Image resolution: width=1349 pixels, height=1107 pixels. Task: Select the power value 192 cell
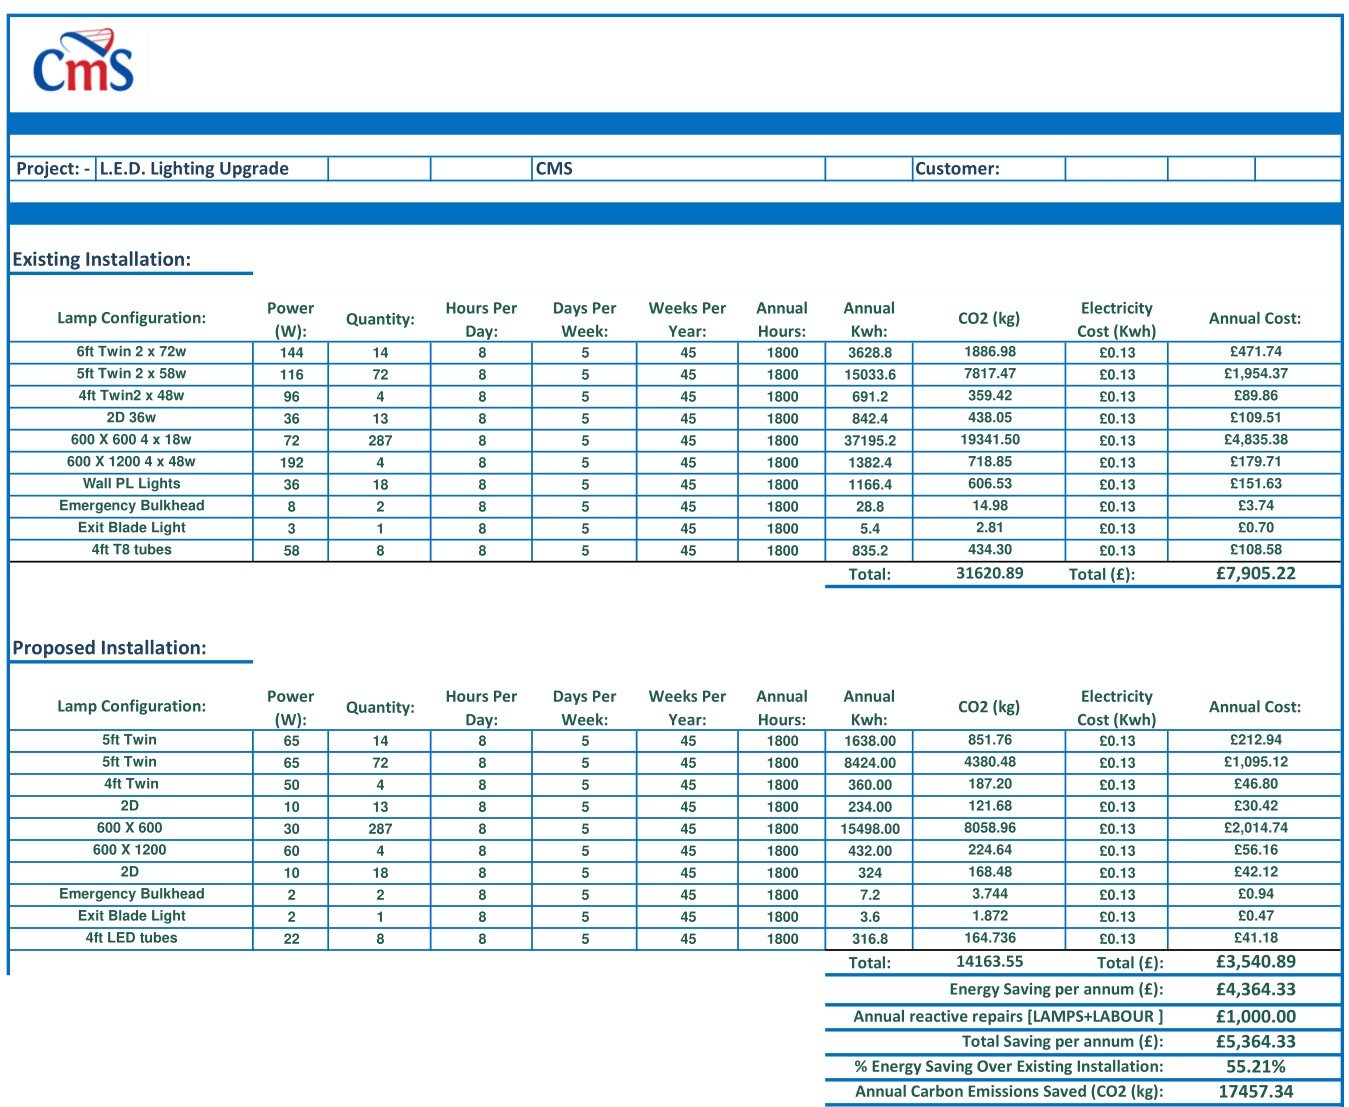click(x=291, y=462)
